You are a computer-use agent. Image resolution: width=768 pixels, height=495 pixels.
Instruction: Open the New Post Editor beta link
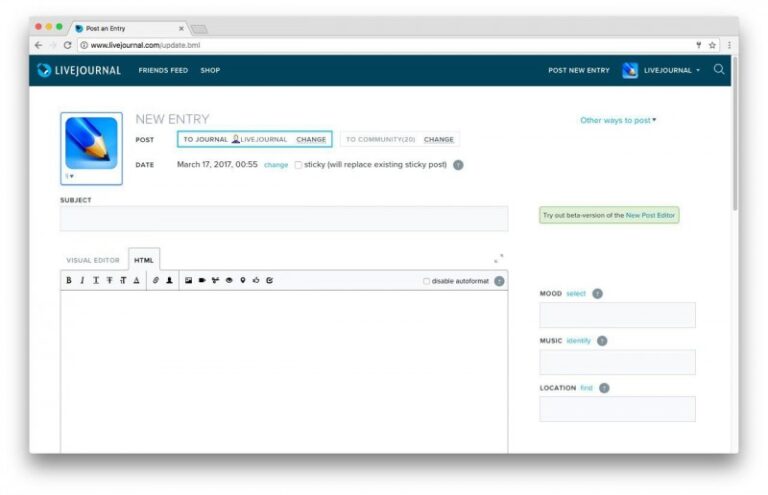[x=652, y=215]
